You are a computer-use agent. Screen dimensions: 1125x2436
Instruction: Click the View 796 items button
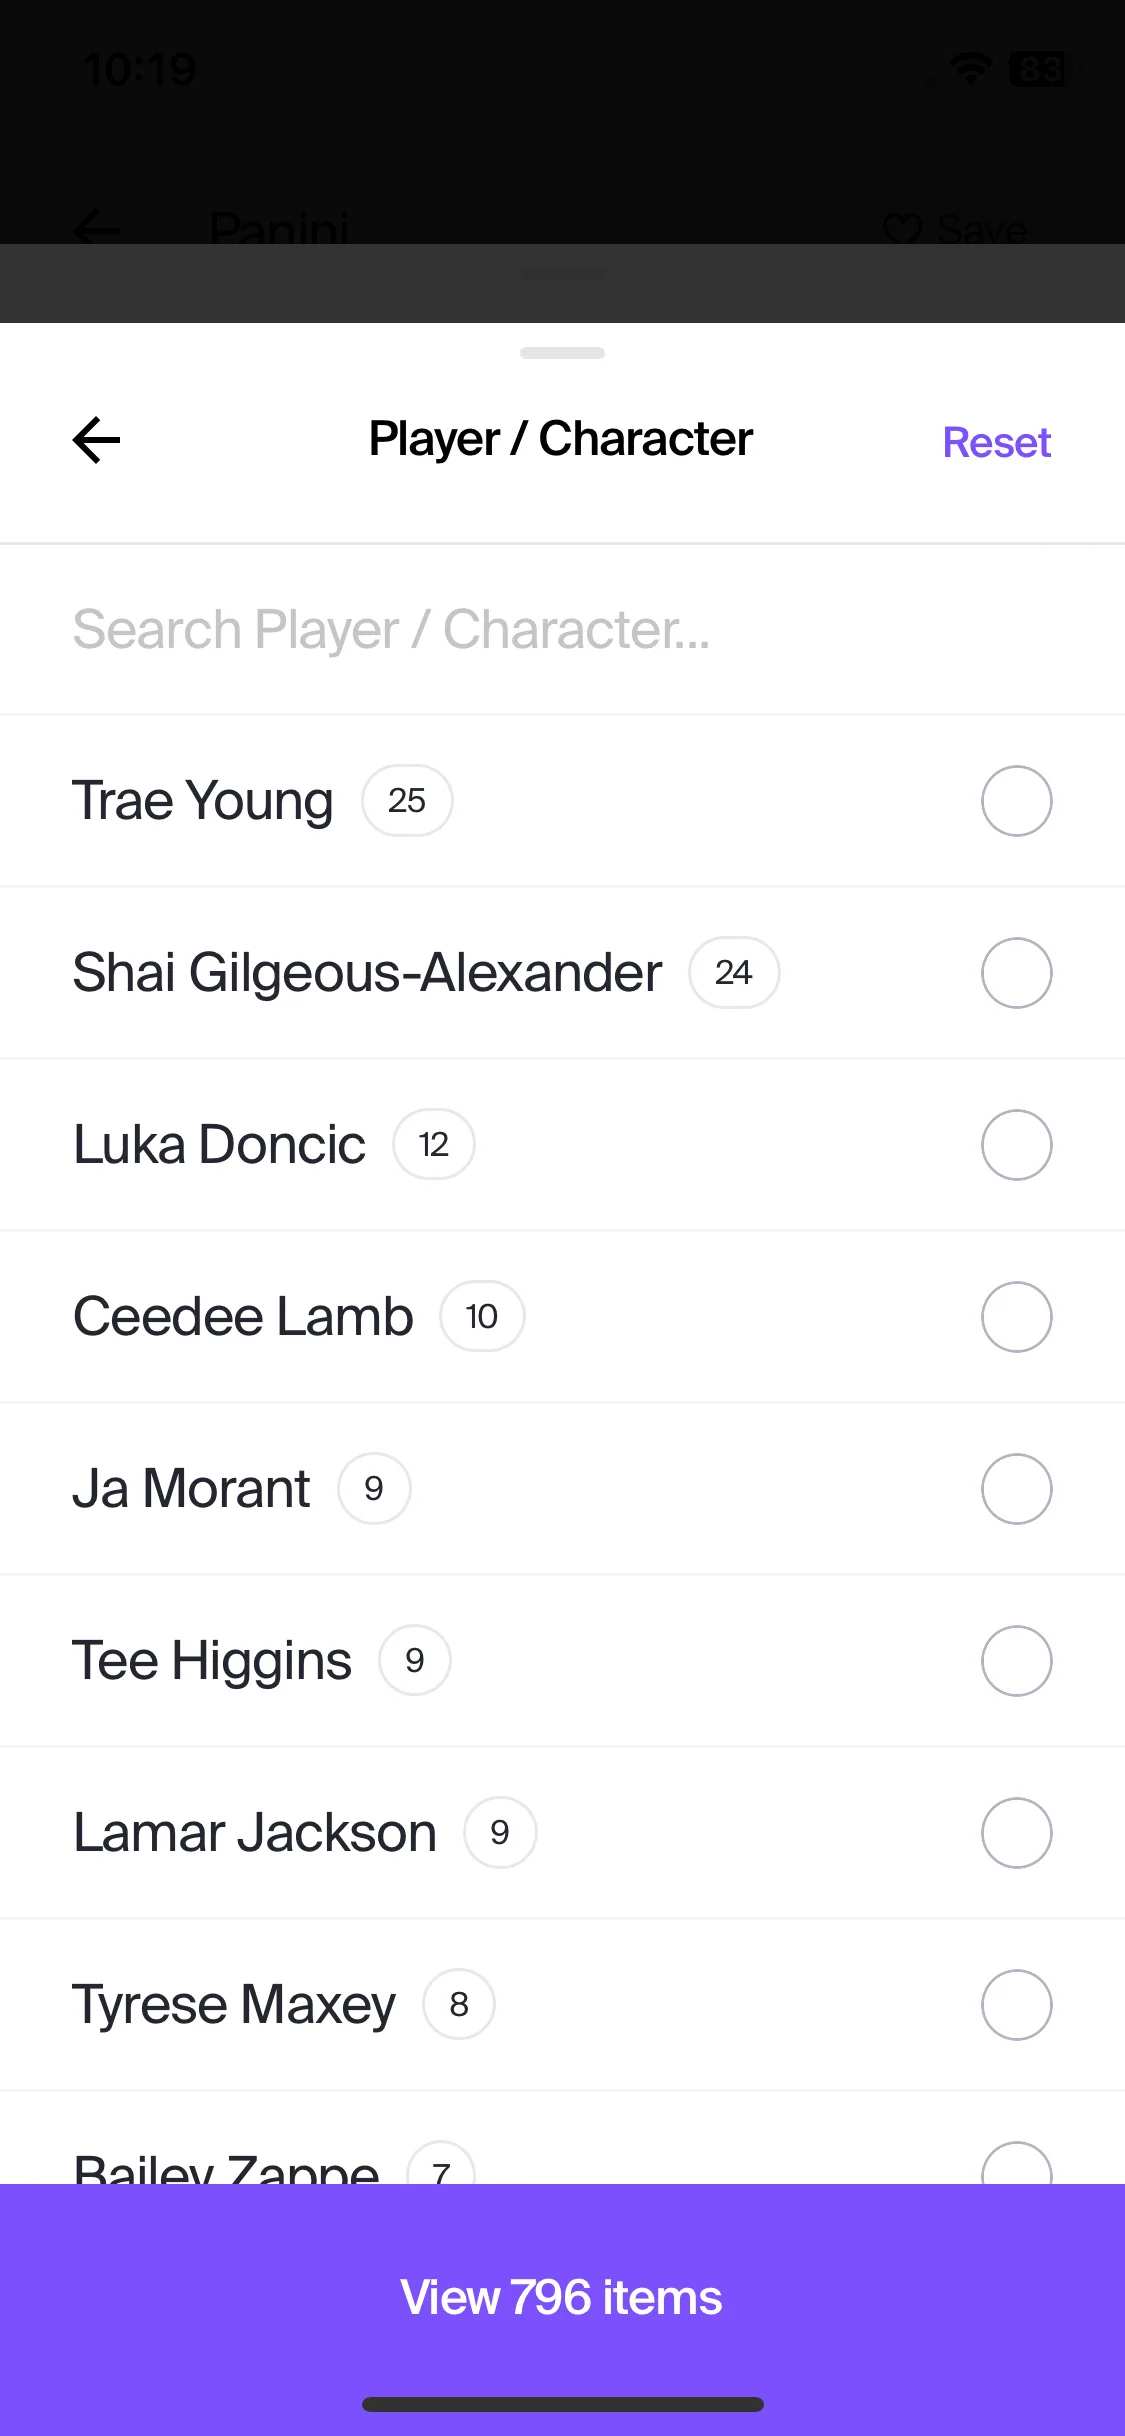tap(562, 2297)
